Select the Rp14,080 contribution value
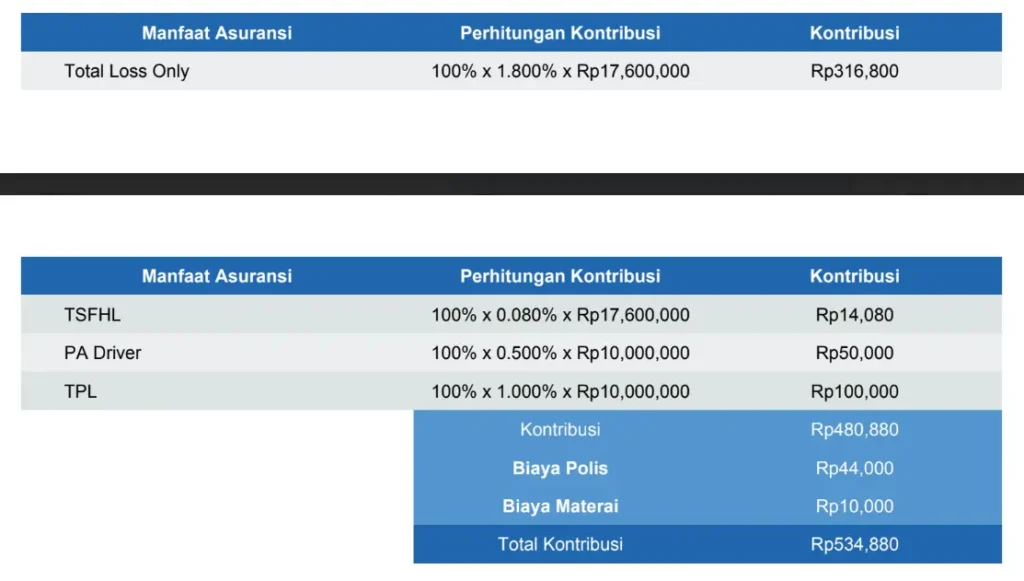This screenshot has width=1024, height=581. click(854, 315)
